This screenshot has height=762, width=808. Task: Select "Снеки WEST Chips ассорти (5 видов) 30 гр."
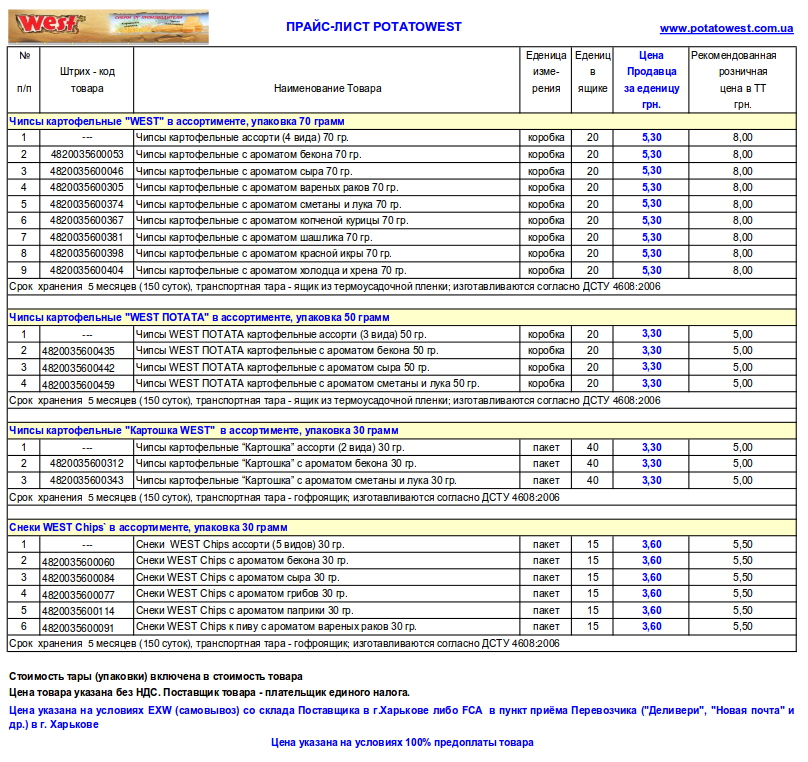coord(240,545)
